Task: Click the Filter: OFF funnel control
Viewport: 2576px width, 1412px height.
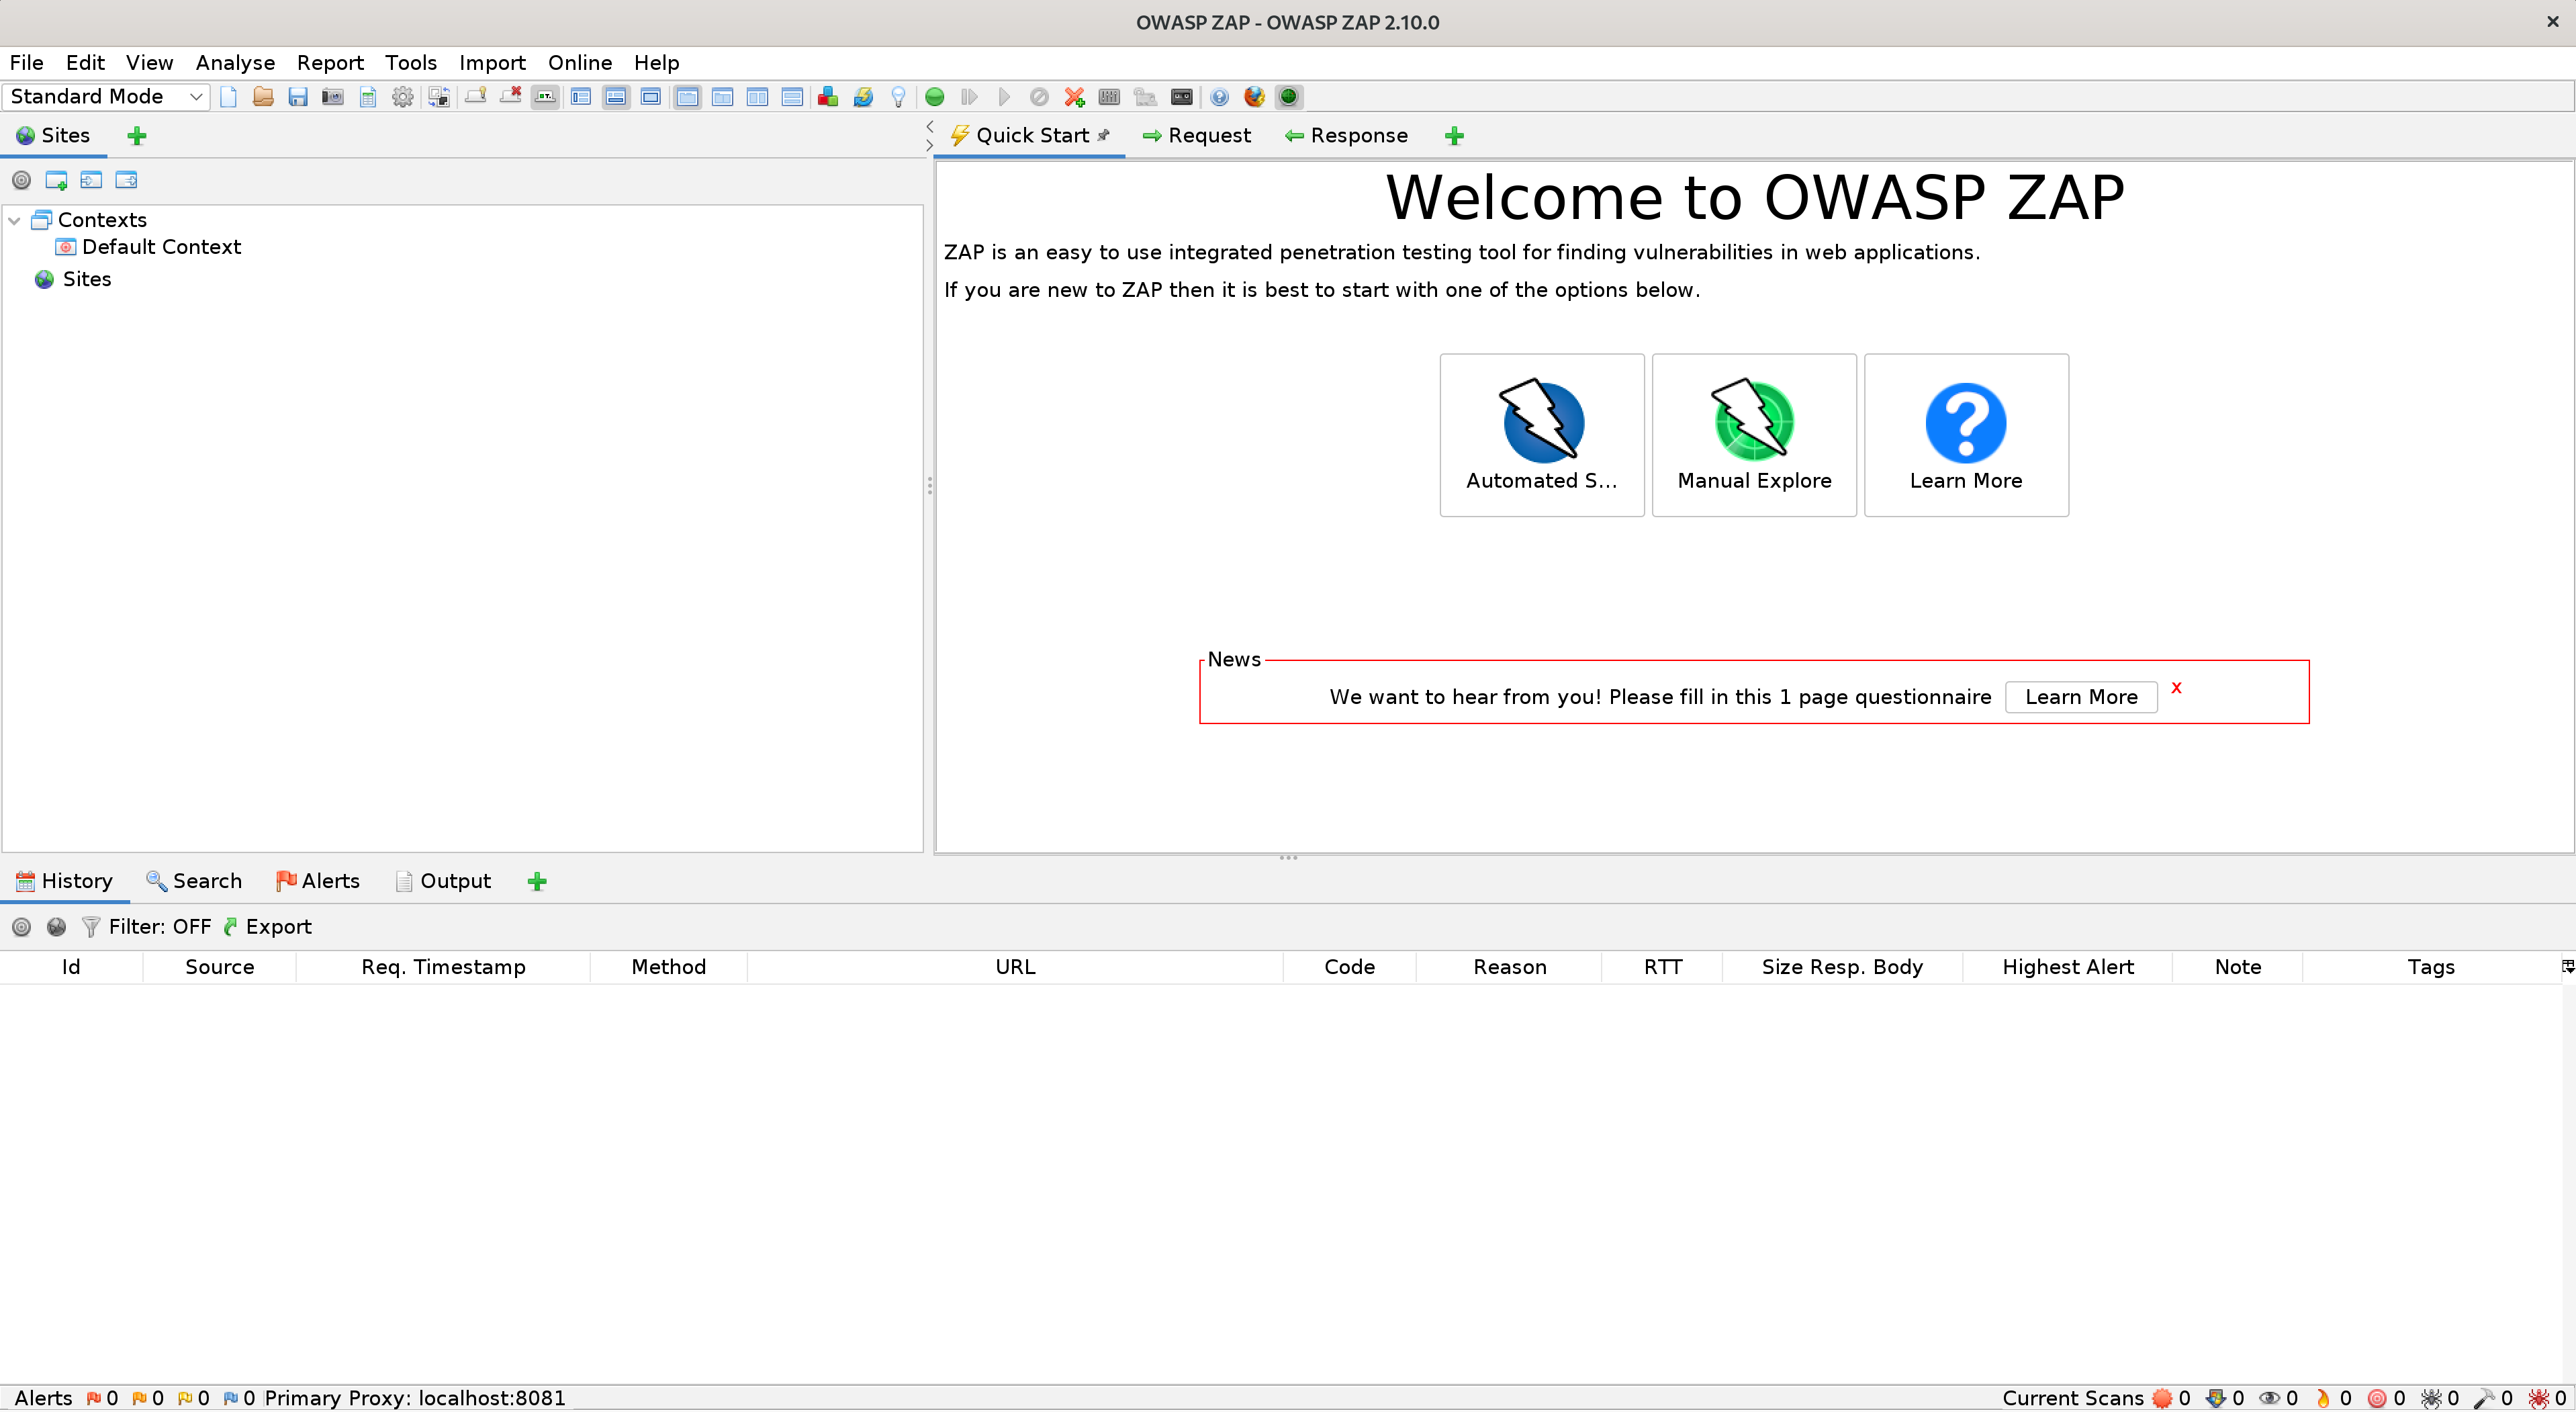Action: (147, 927)
